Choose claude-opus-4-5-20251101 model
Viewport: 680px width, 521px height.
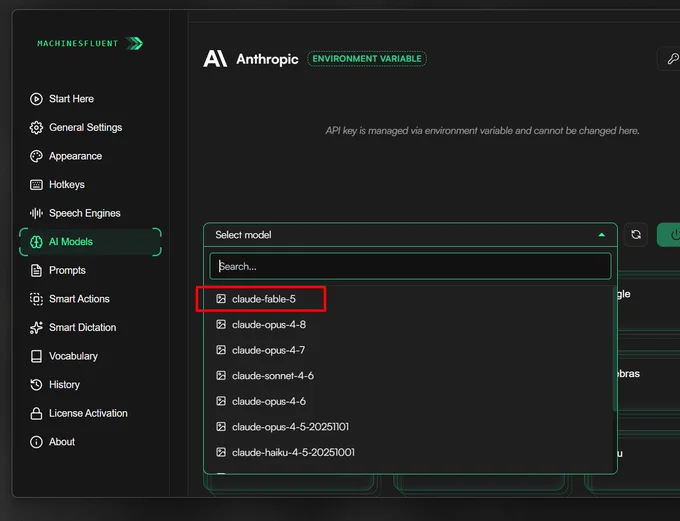pyautogui.click(x=410, y=427)
